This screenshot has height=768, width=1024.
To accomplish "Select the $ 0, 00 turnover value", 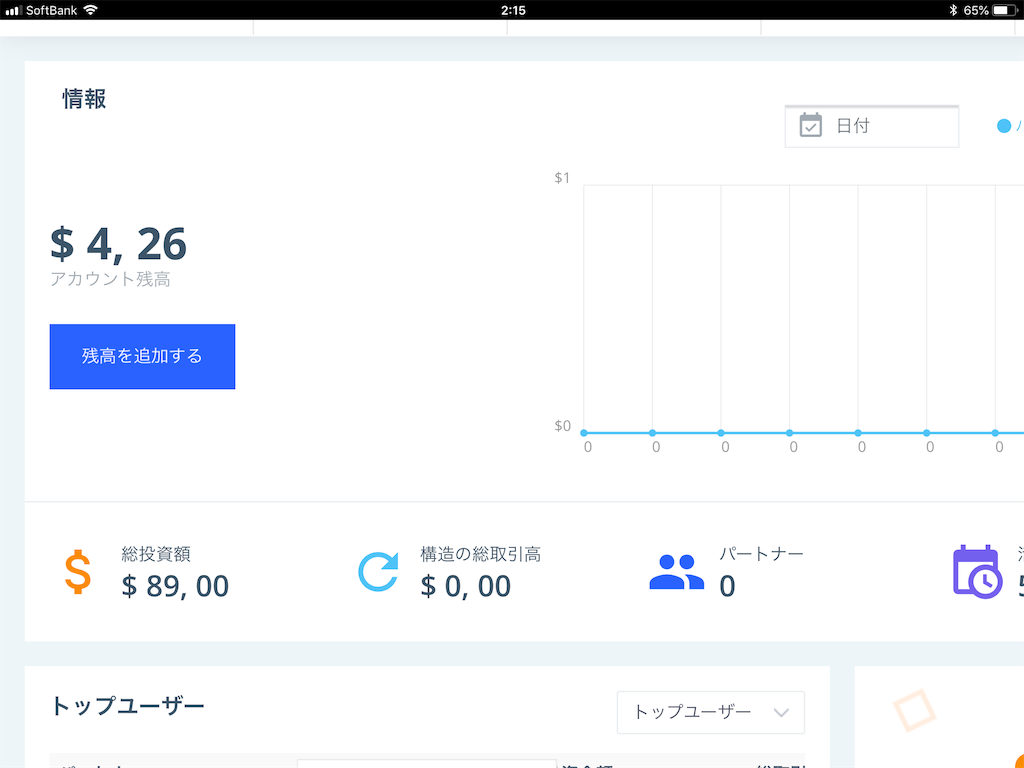I will 466,586.
